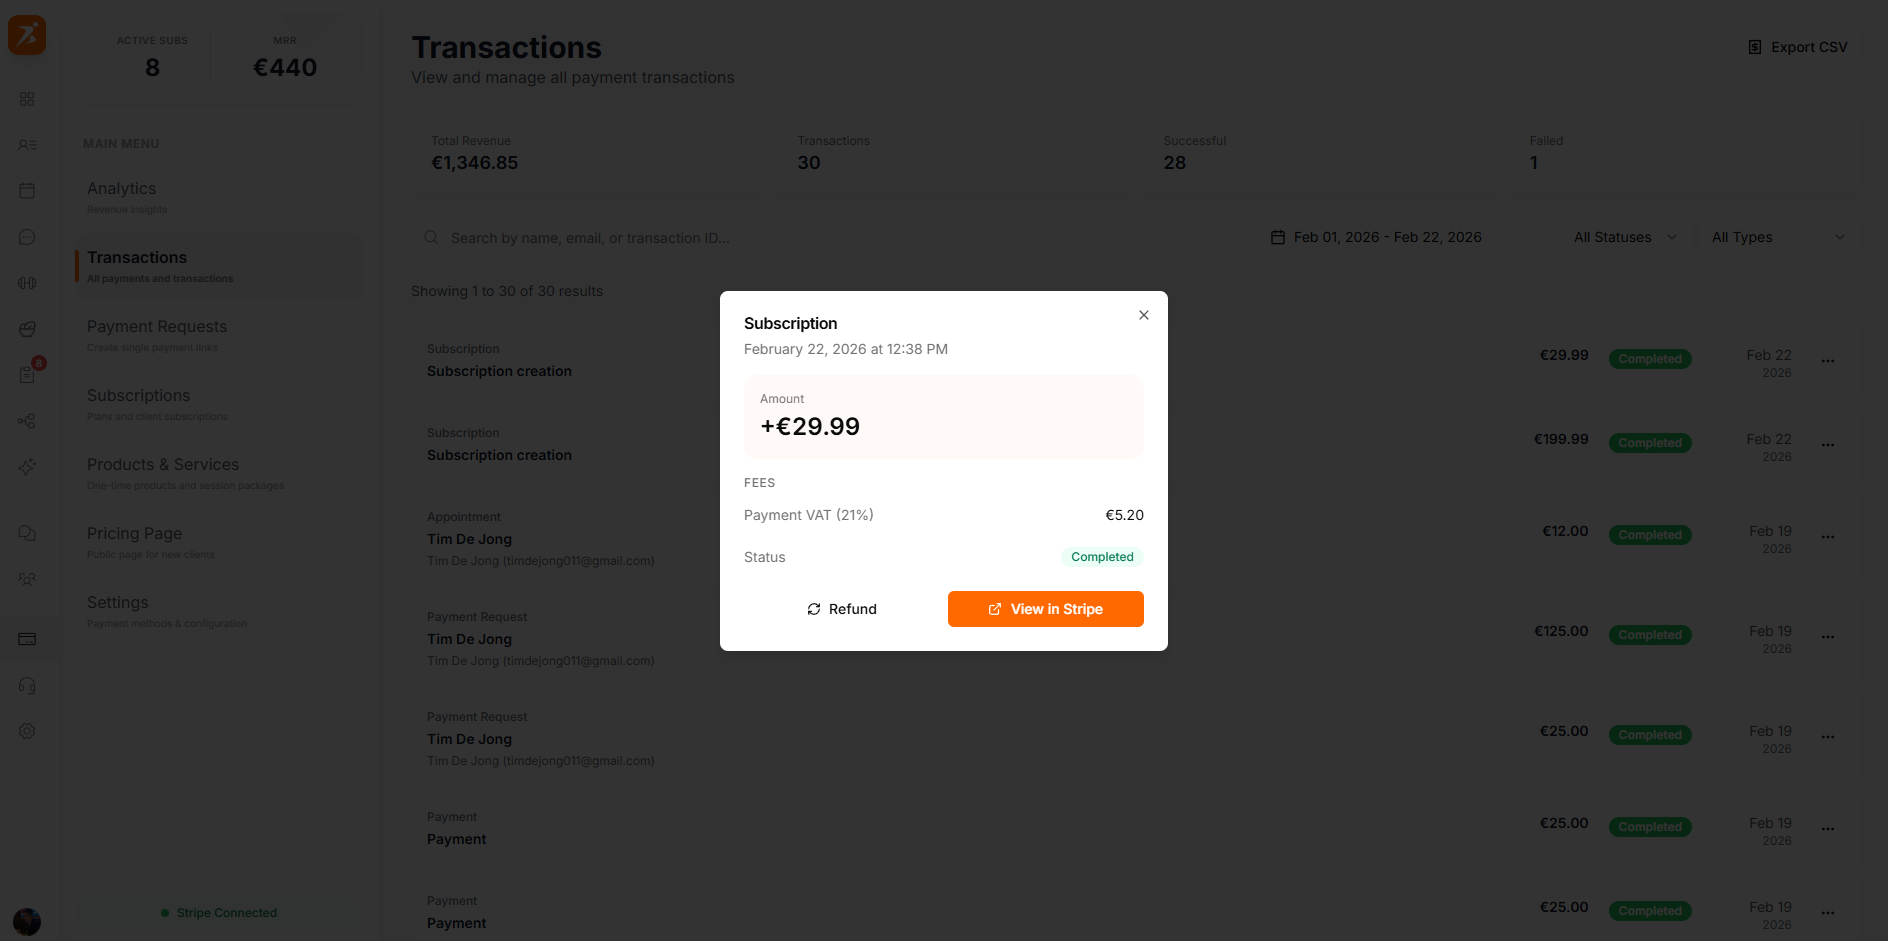Screen dimensions: 1888x941
Task: Click the transaction search input field
Action: (700, 237)
